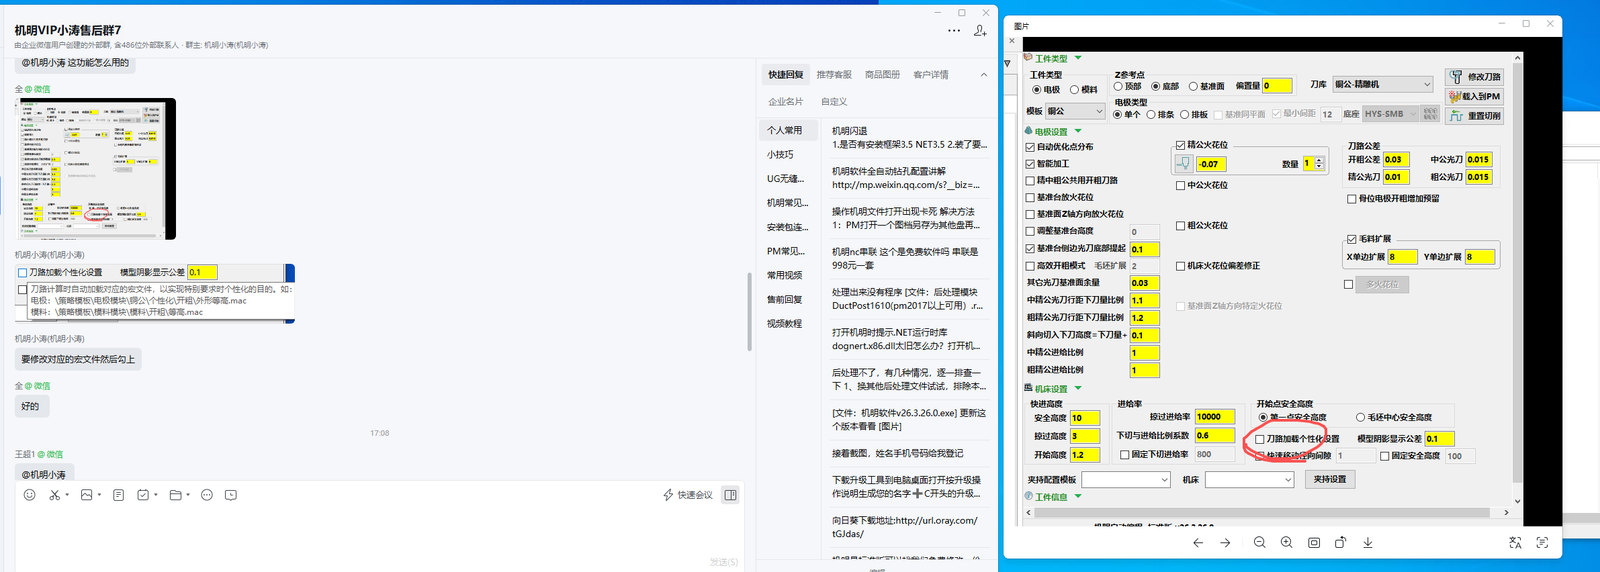Click the 载入到PM load icon button
Image resolution: width=1600 pixels, height=572 pixels.
1474,96
